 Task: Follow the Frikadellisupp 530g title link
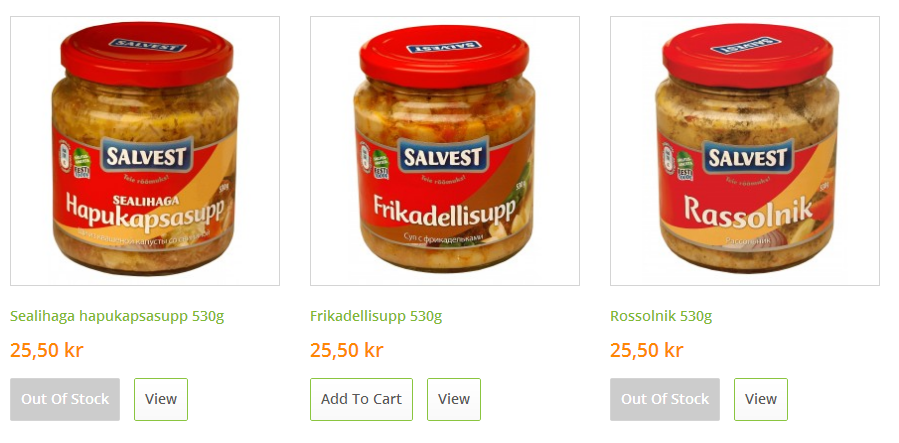[x=376, y=316]
